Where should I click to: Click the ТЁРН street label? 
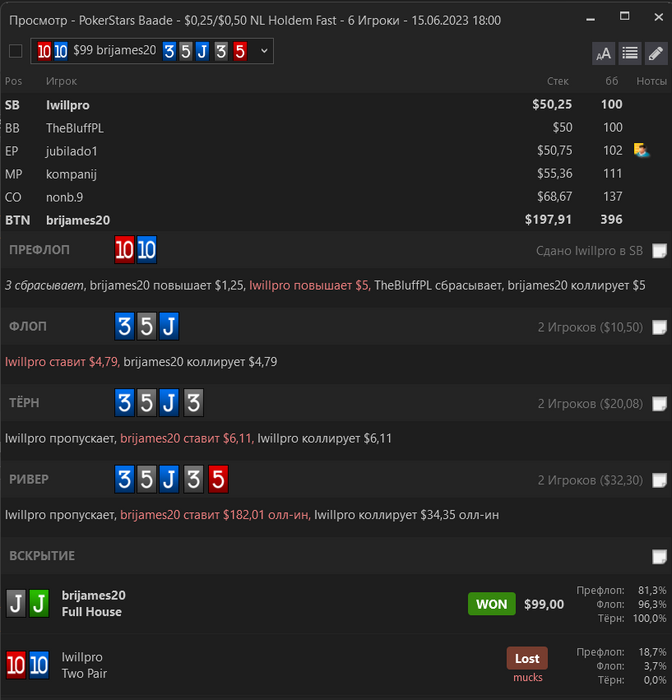(24, 403)
